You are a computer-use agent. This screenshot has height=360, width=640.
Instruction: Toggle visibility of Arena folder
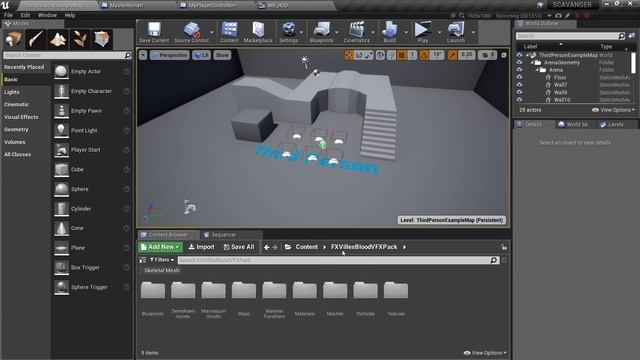click(x=519, y=70)
